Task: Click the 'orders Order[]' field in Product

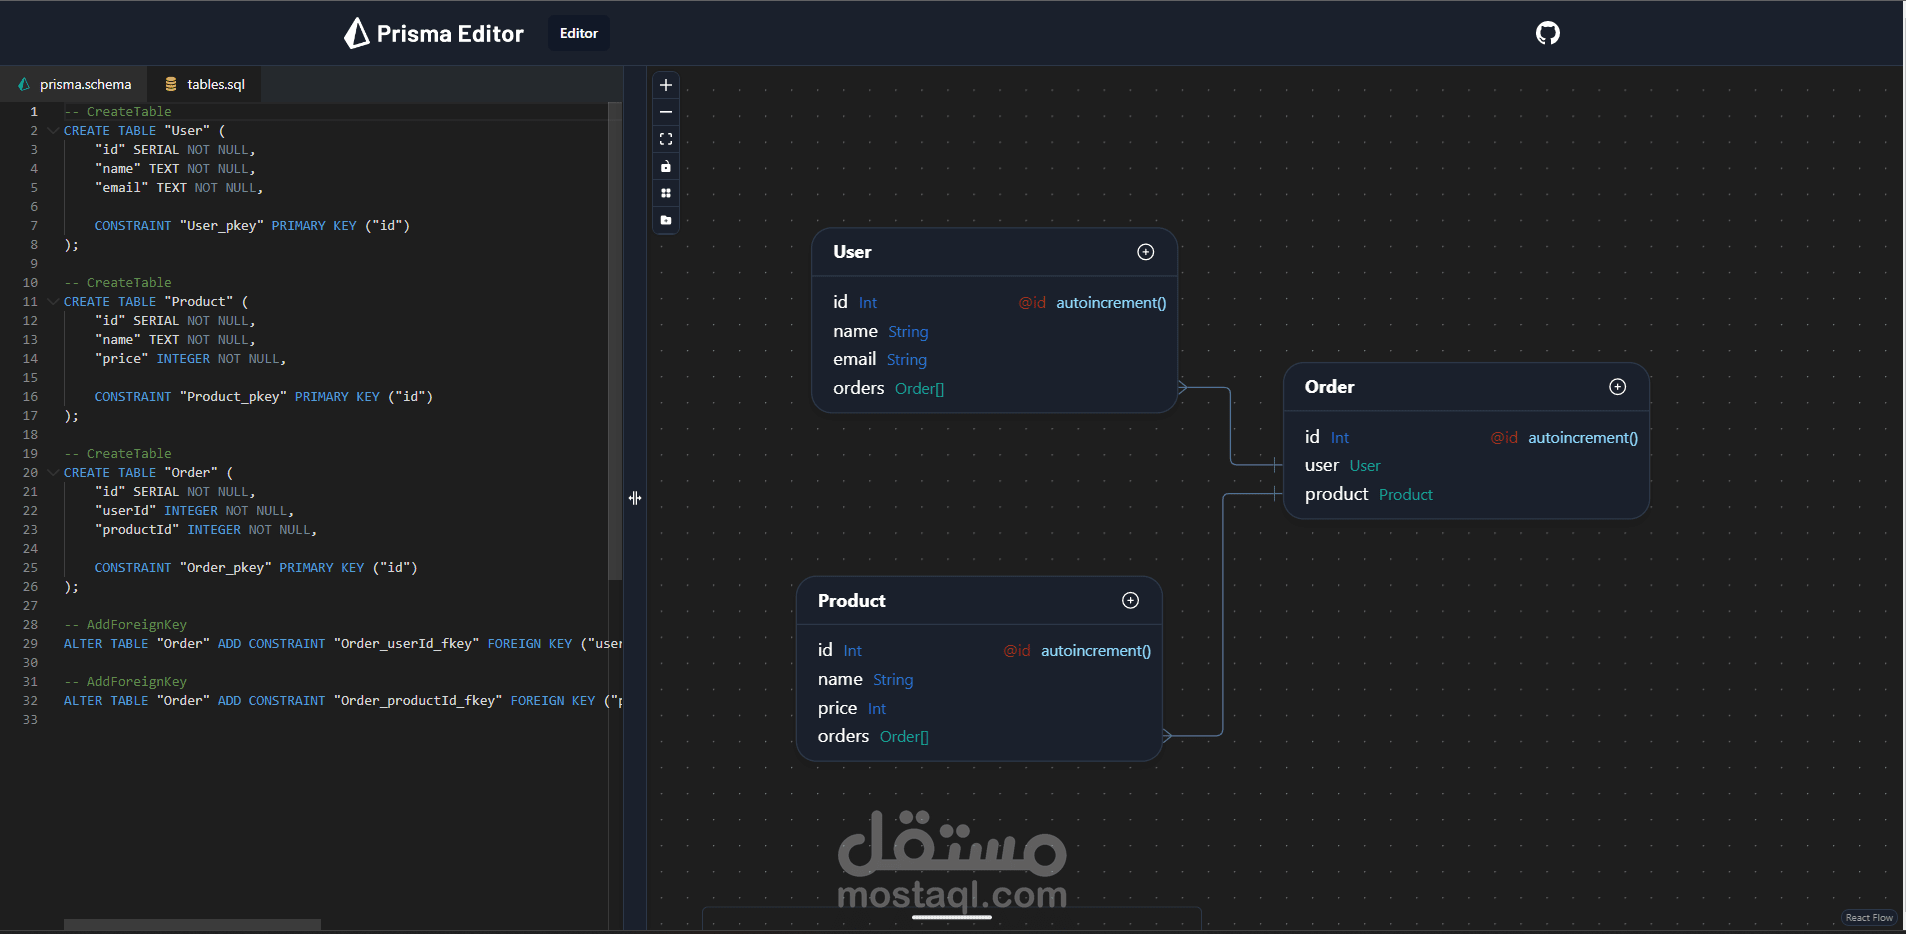Action: [979, 736]
